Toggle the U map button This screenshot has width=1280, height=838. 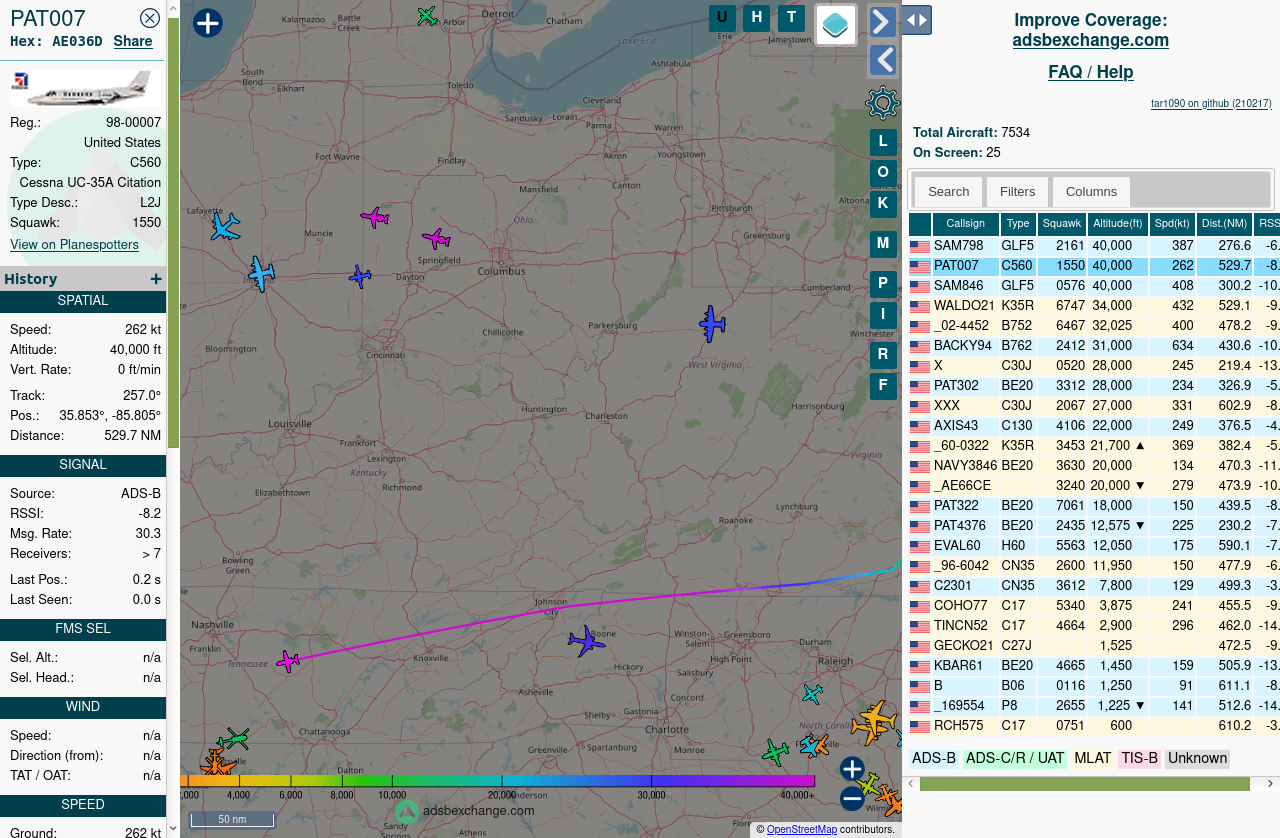click(723, 18)
